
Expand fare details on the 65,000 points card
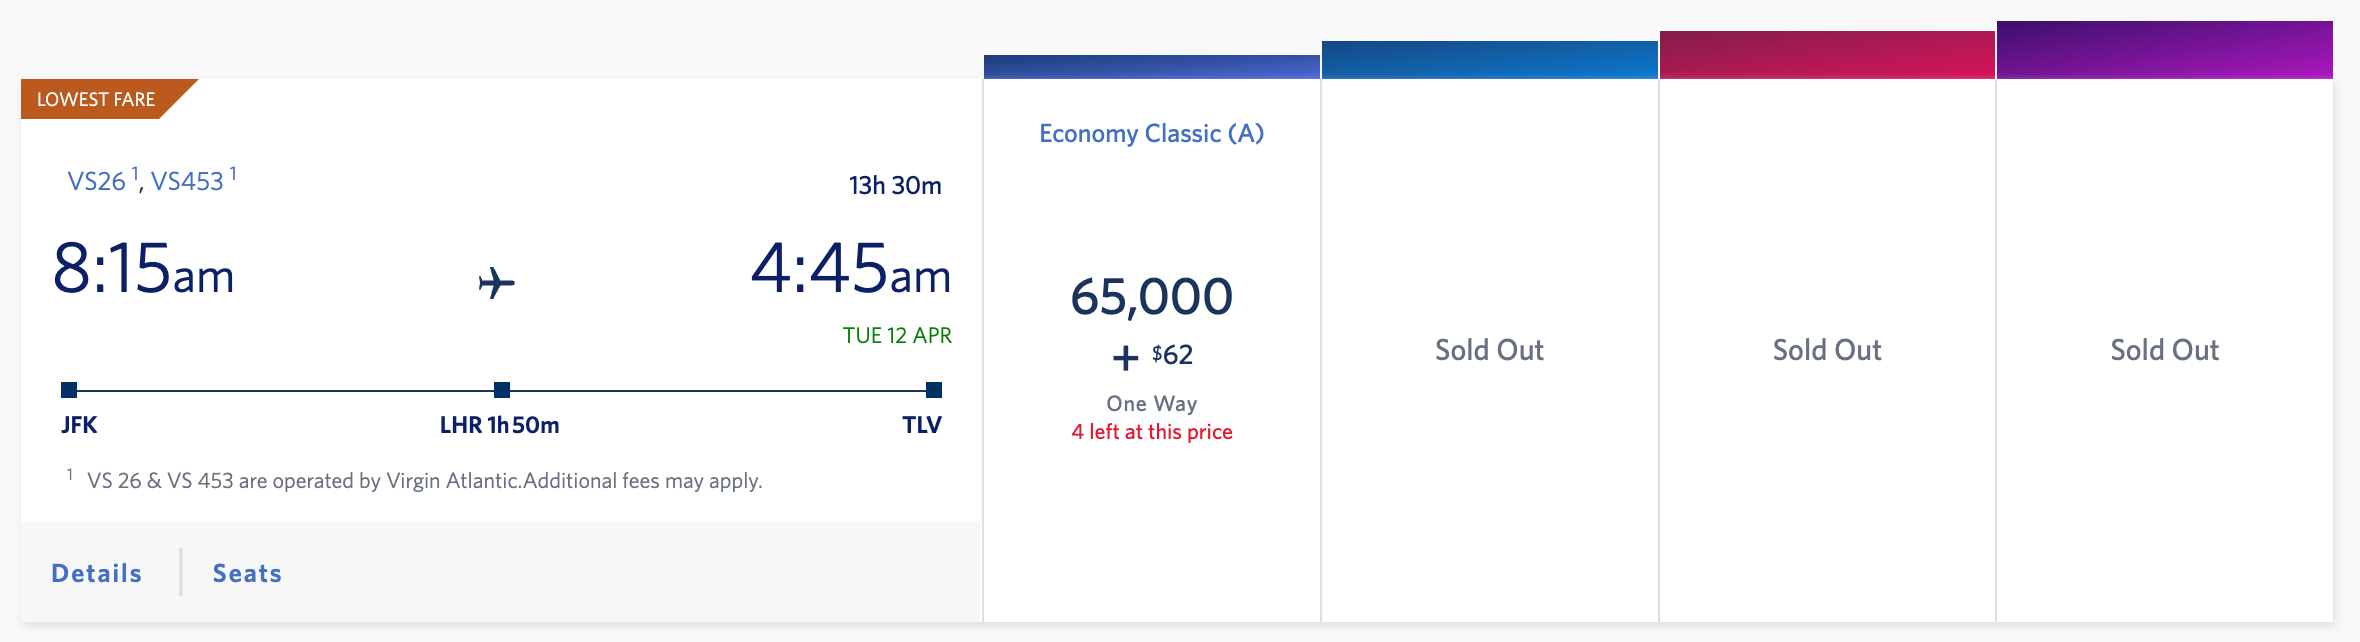tap(1150, 295)
